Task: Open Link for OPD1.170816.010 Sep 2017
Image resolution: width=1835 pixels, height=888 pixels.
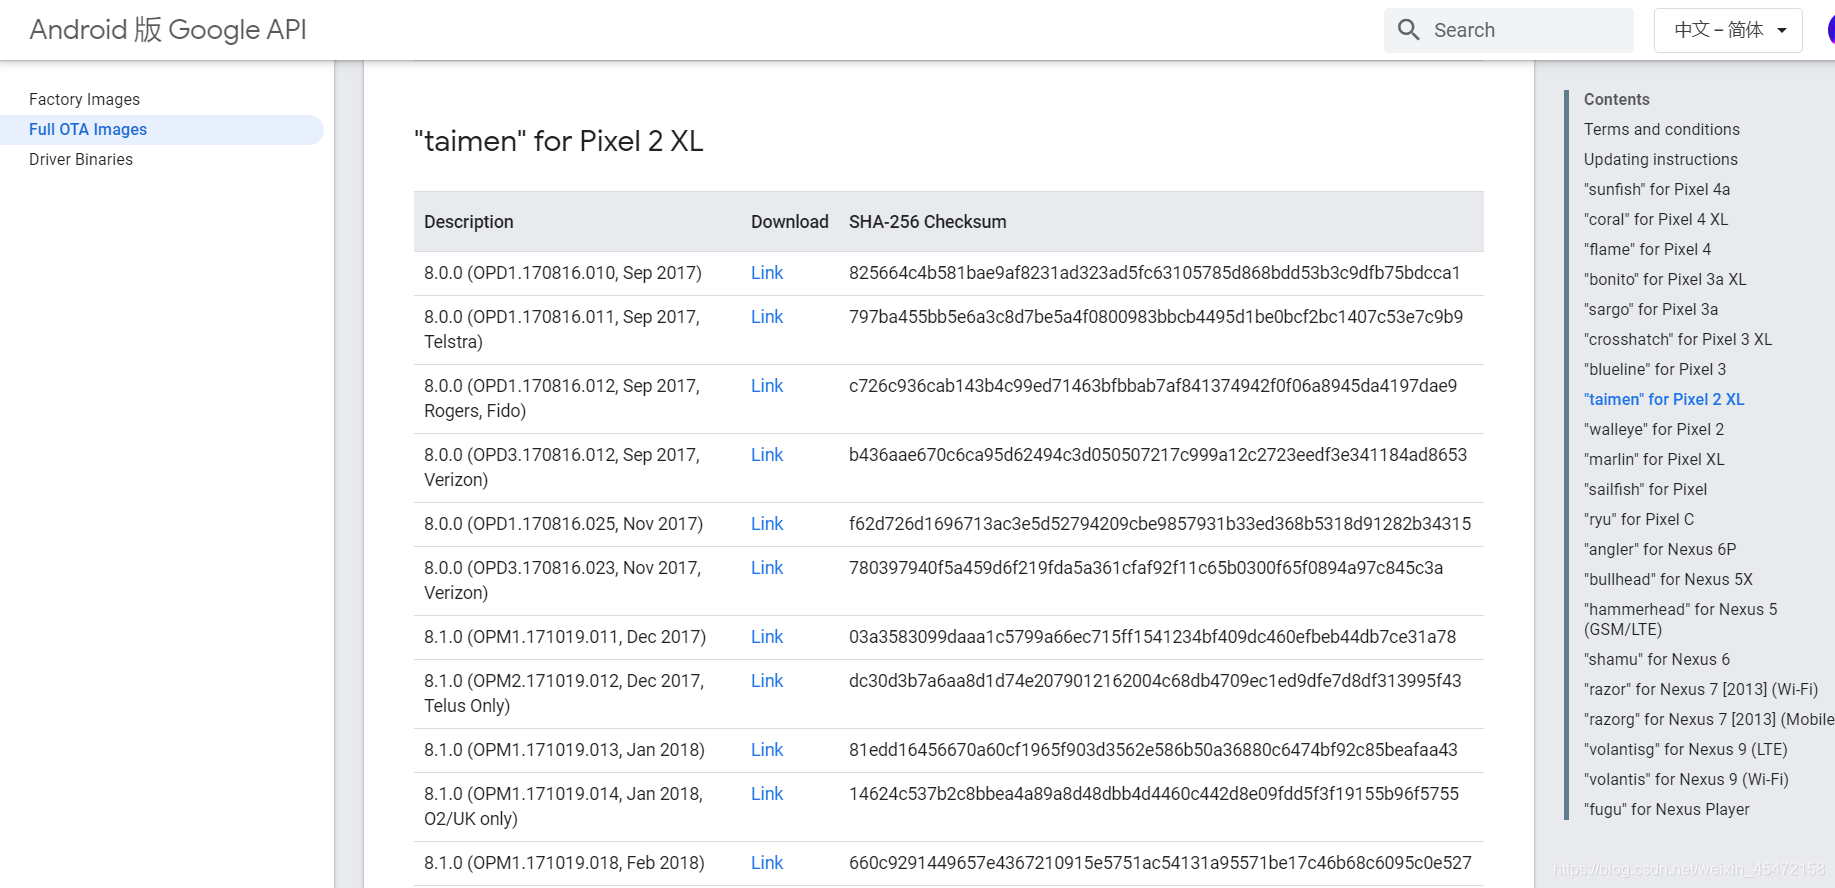Action: tap(767, 273)
